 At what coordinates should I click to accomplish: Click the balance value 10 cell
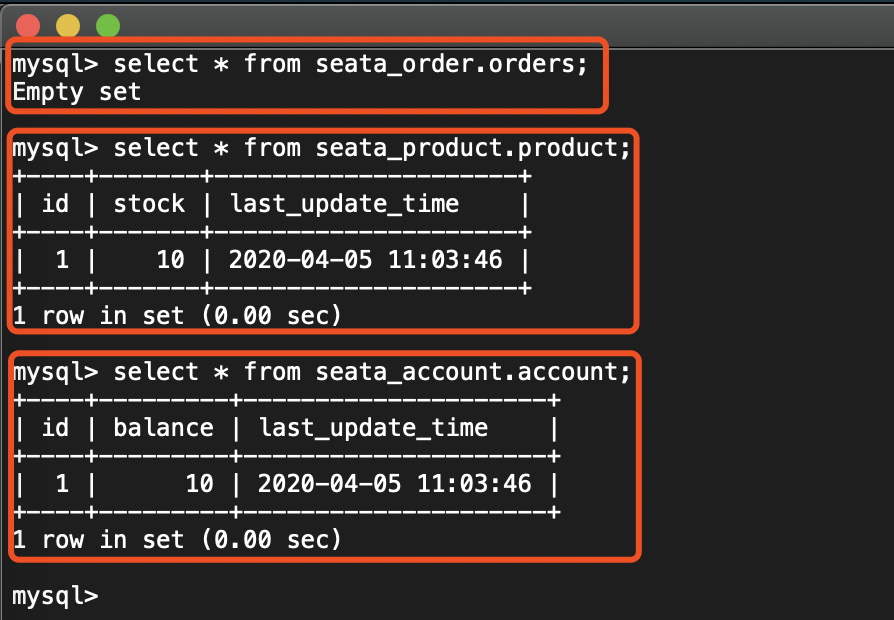pyautogui.click(x=200, y=484)
